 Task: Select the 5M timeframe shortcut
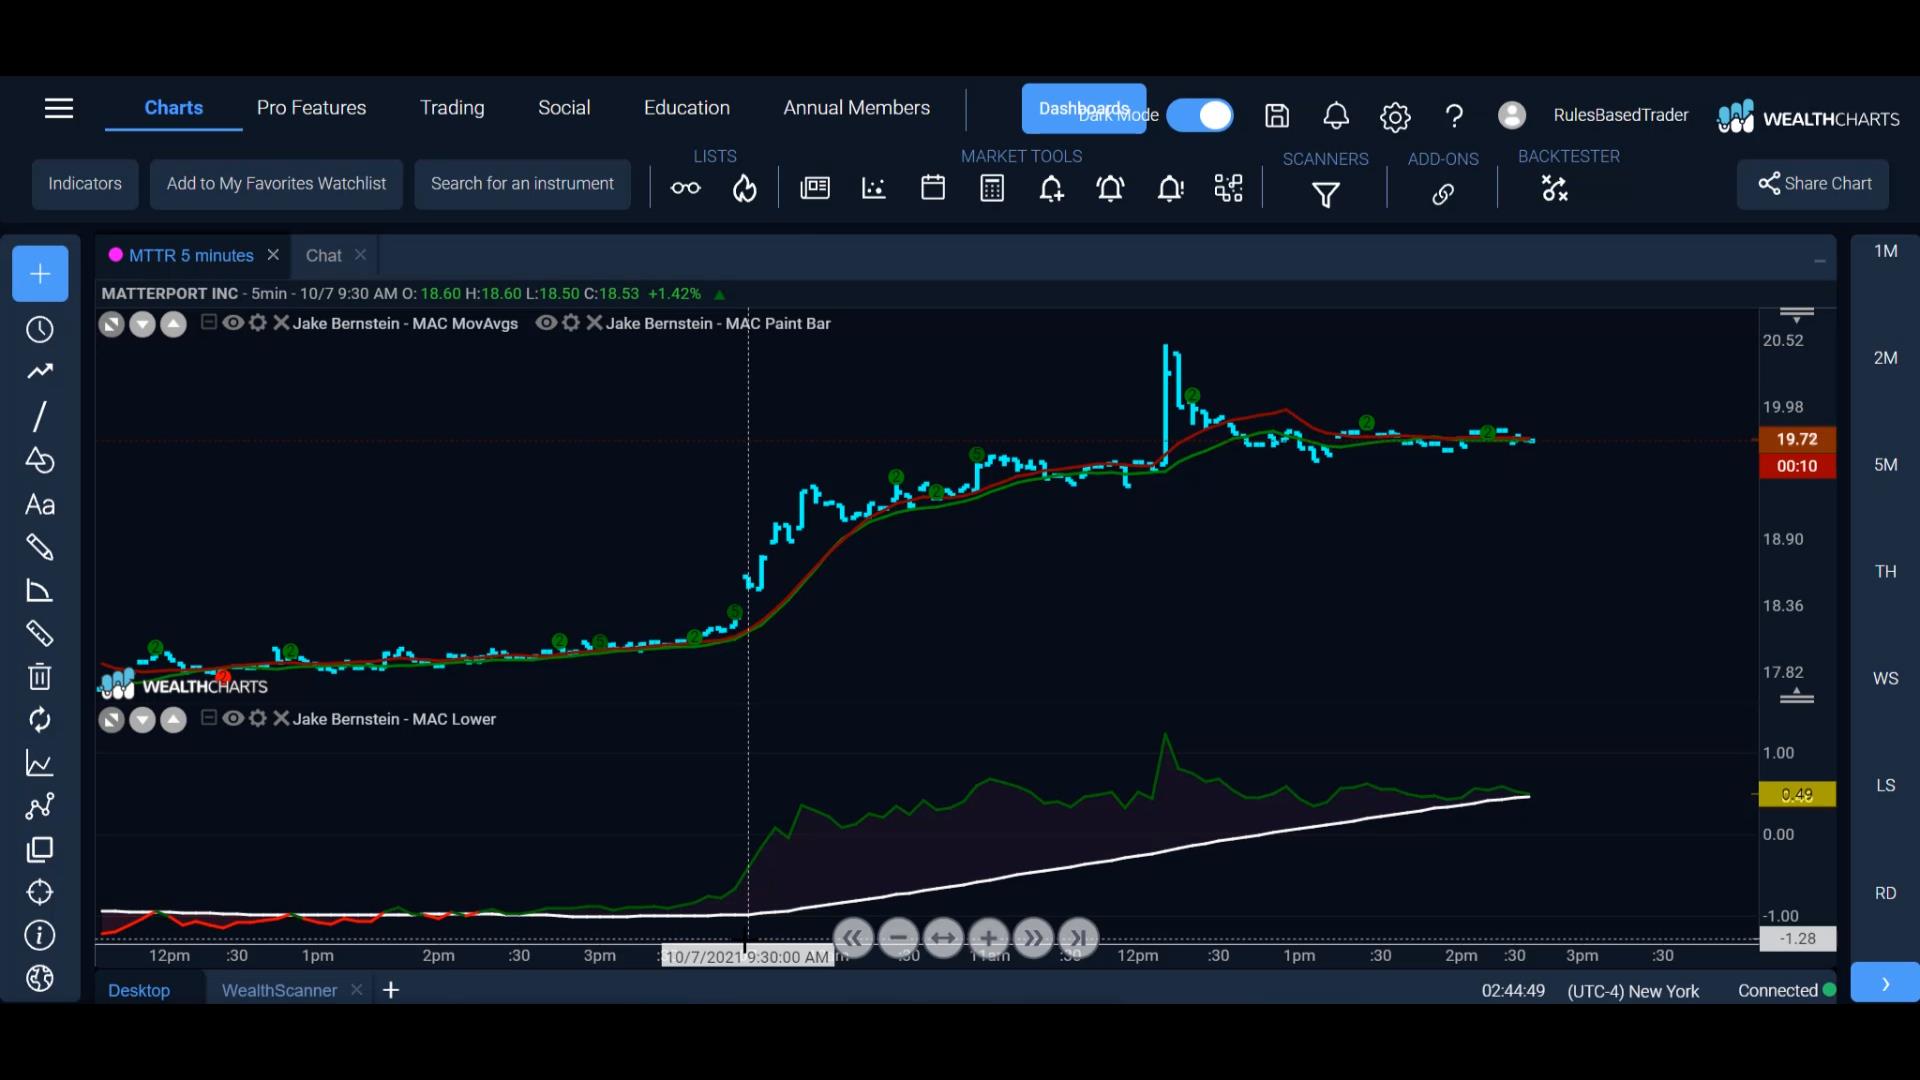(x=1885, y=465)
